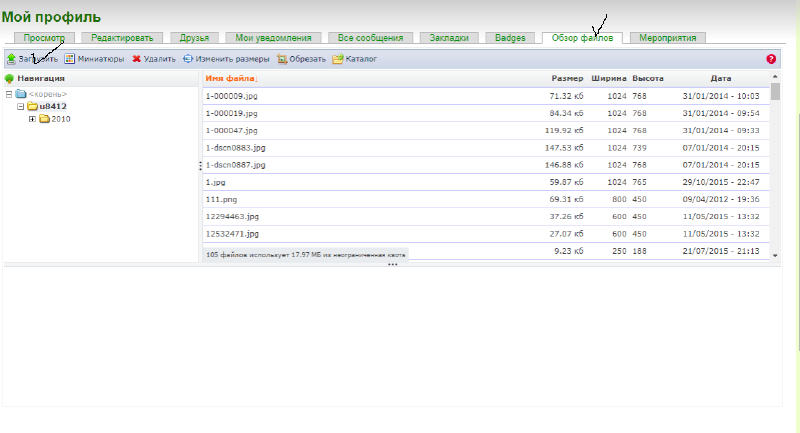Screen dimensions: 800x433
Task: Select file 111.png
Action: click(221, 199)
